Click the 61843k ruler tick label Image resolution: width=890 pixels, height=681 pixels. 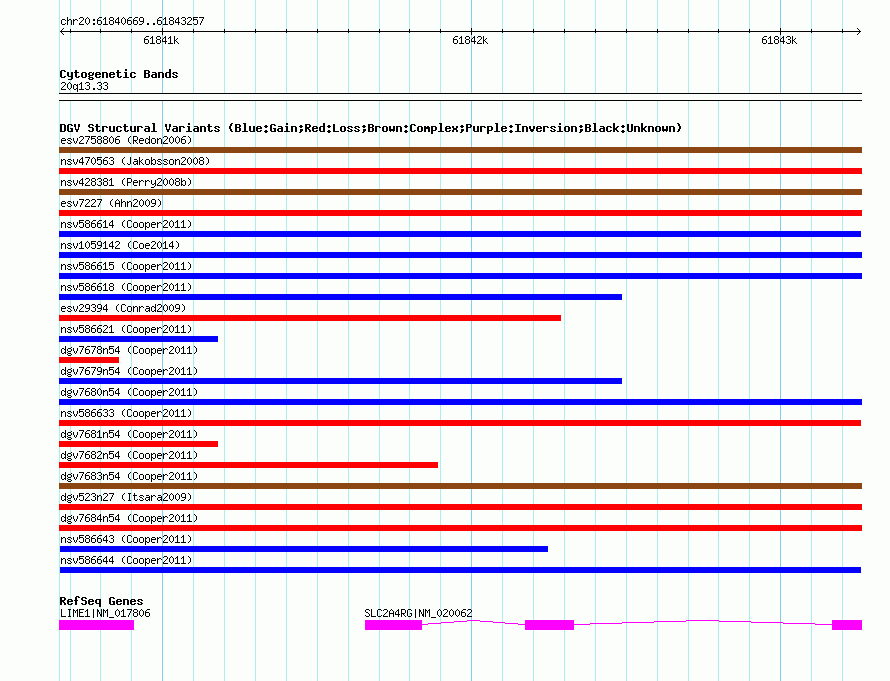(x=779, y=40)
